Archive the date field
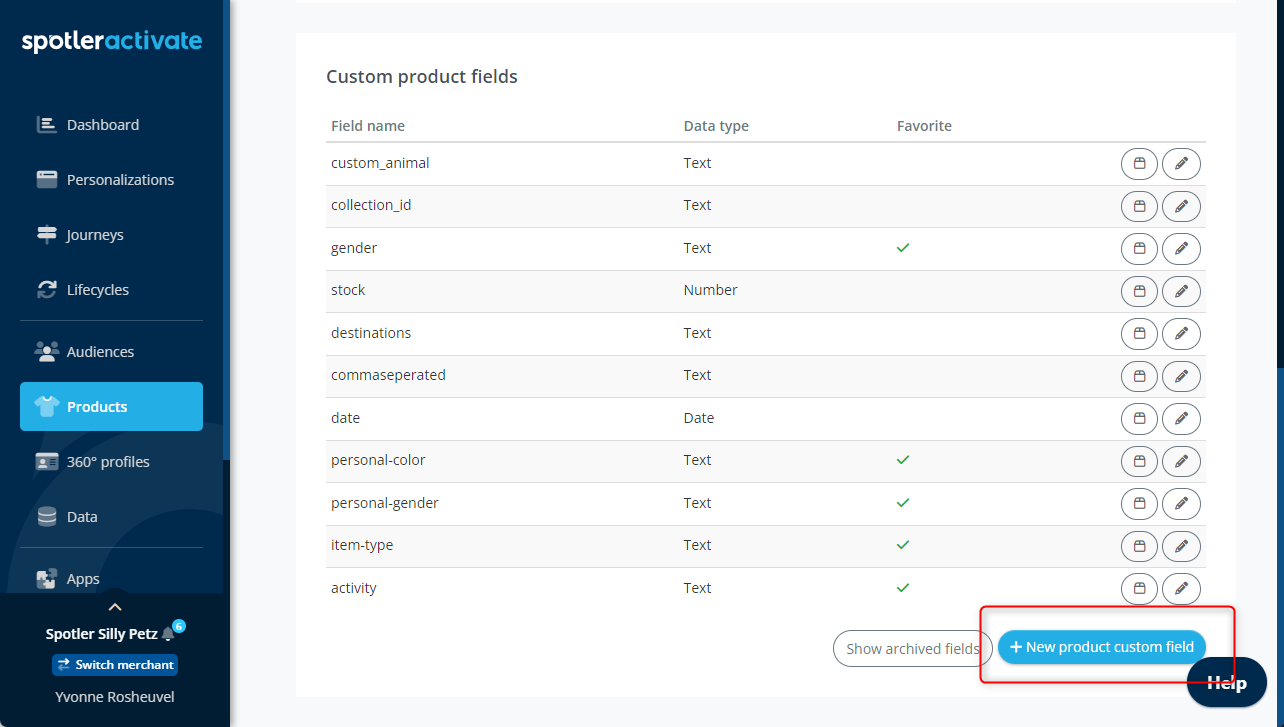The height and width of the screenshot is (727, 1284). click(1139, 419)
